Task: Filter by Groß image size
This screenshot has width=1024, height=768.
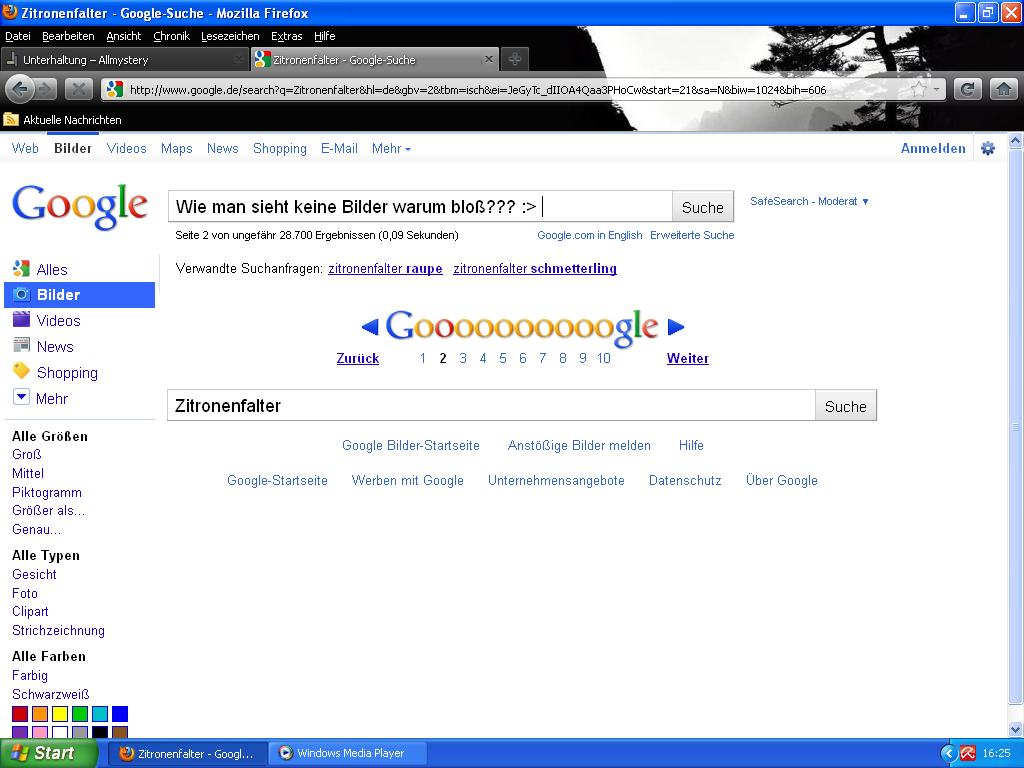Action: (27, 455)
